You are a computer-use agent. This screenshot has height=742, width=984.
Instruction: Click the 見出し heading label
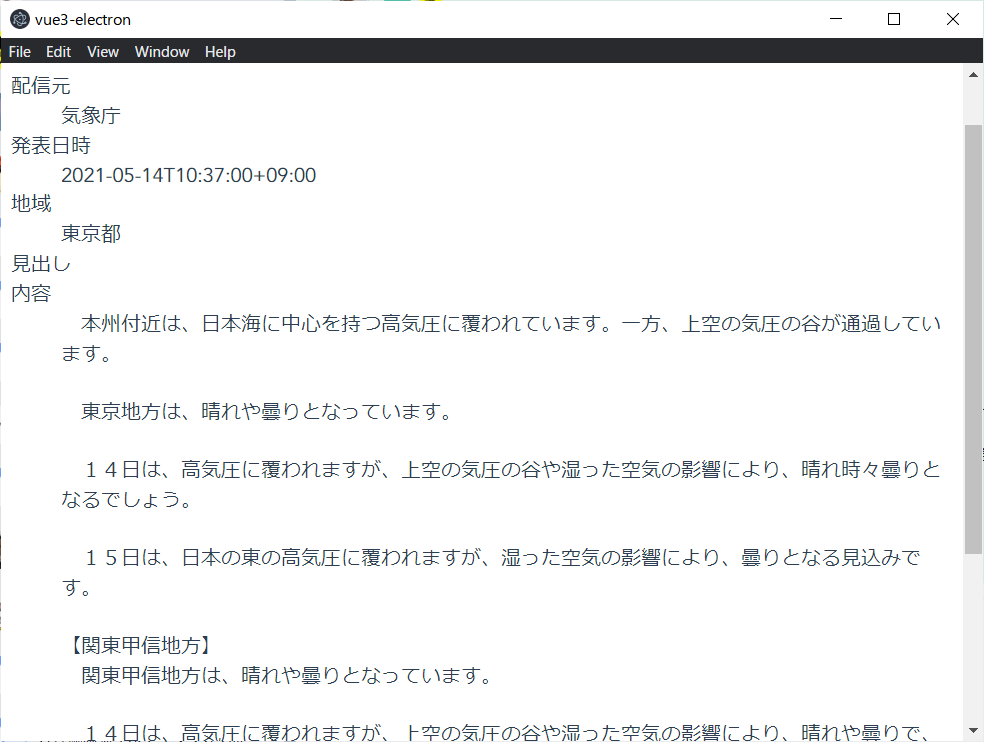pyautogui.click(x=40, y=263)
